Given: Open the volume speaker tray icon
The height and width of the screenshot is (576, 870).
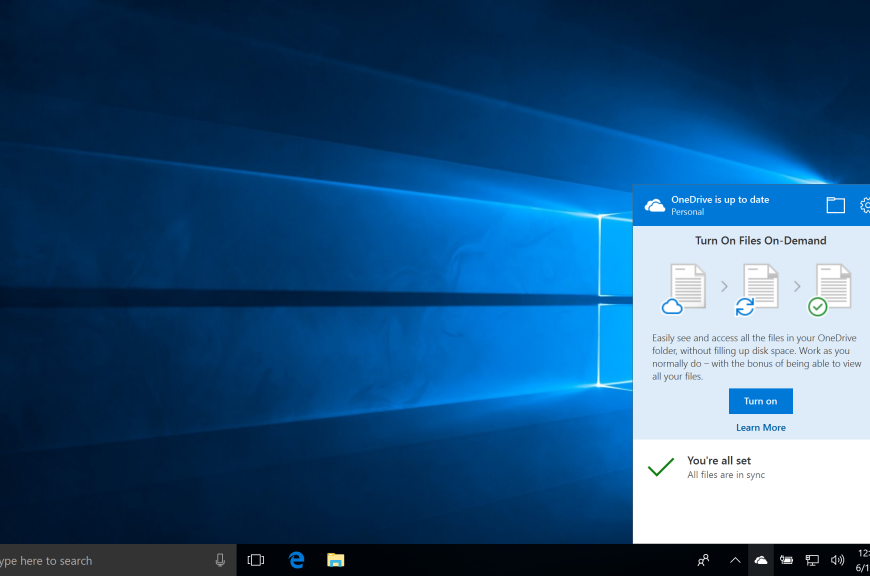Looking at the screenshot, I should pos(837,560).
